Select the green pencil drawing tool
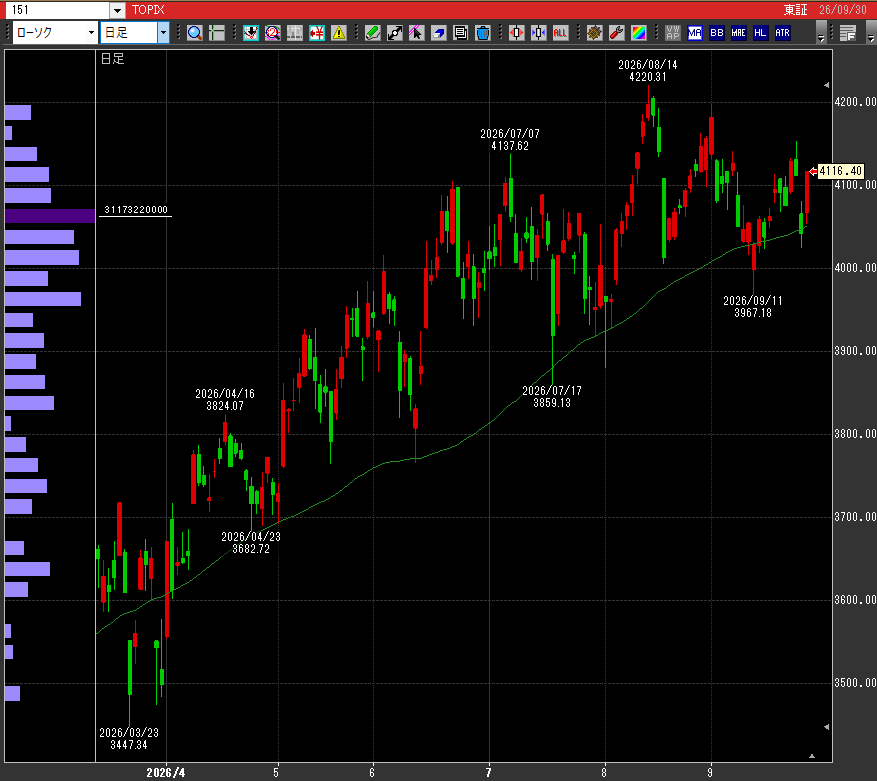877x781 pixels. [373, 33]
